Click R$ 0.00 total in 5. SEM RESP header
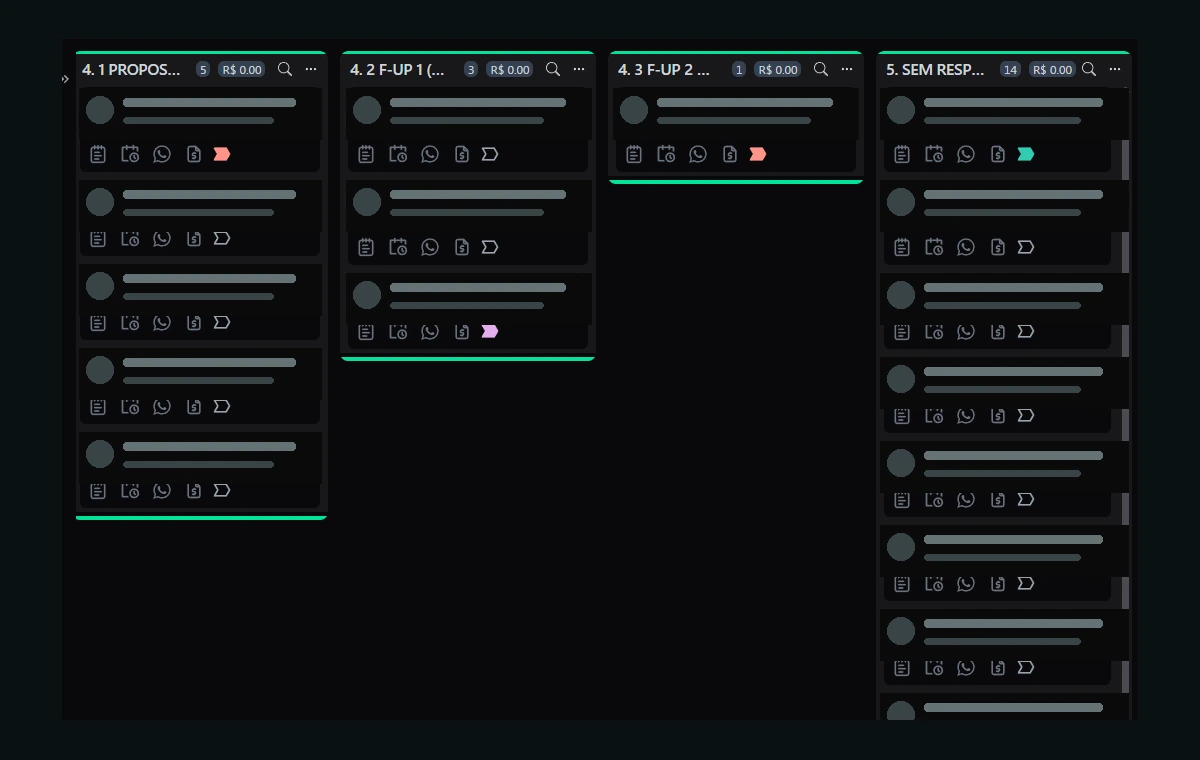The height and width of the screenshot is (760, 1200). coord(1053,70)
